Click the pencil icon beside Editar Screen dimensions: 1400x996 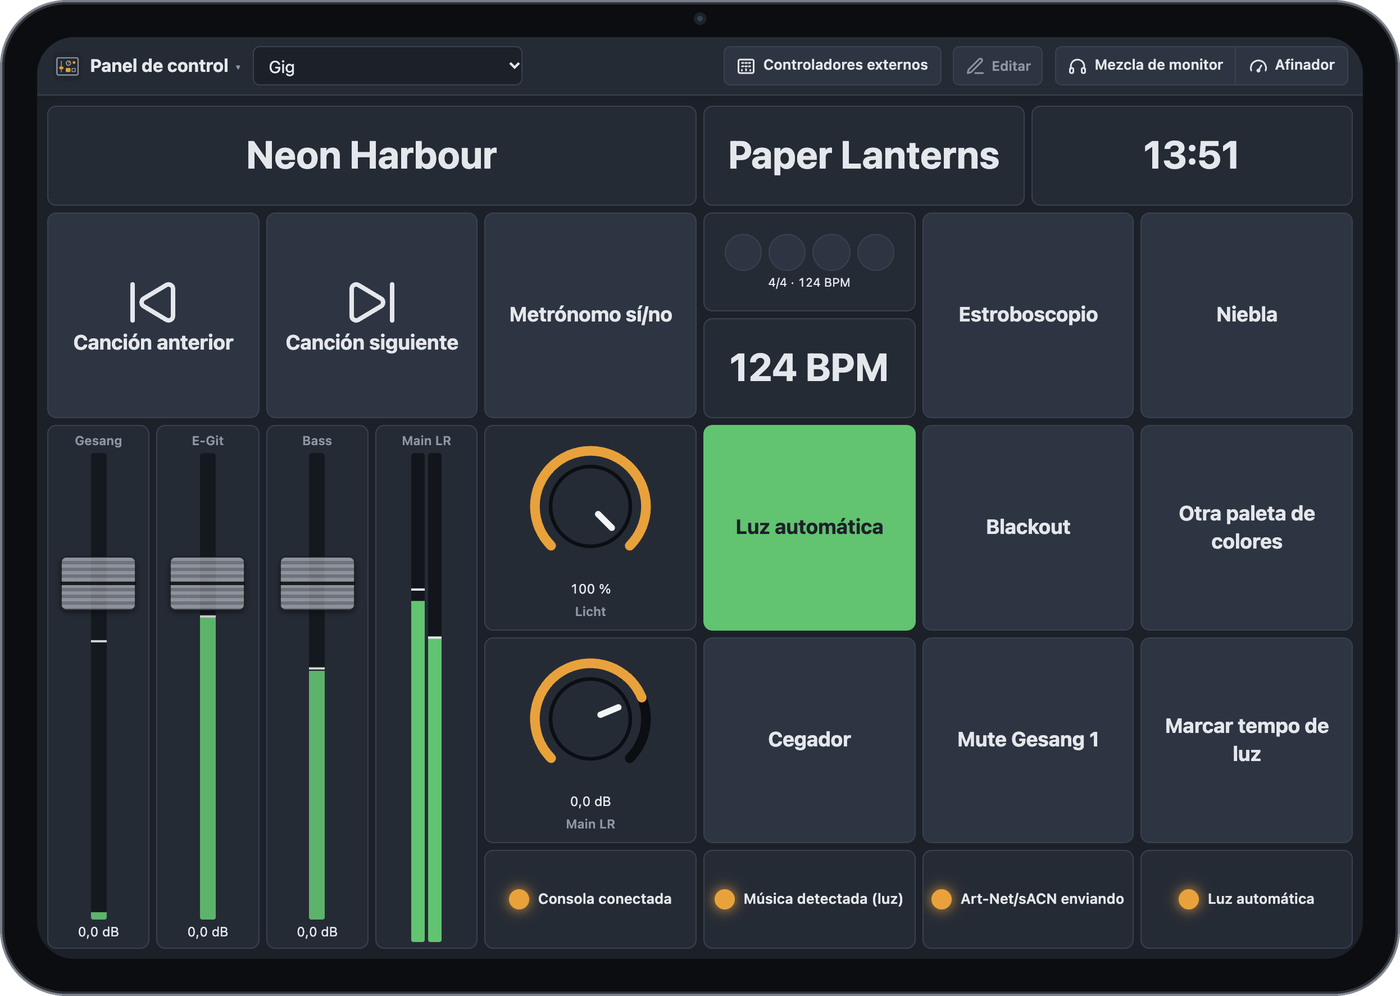coord(975,66)
